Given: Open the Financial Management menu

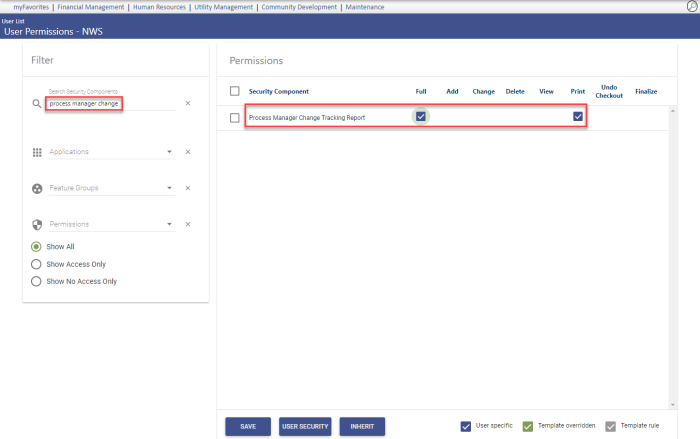Looking at the screenshot, I should click(x=91, y=7).
